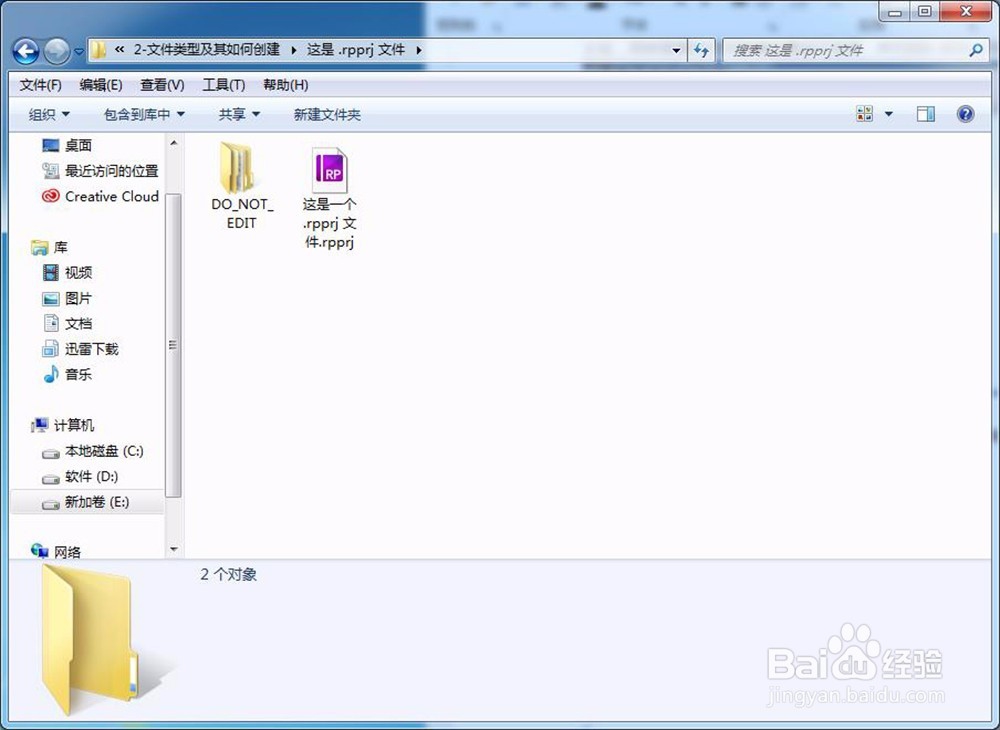
Task: Click the folder icon in address bar
Action: [x=98, y=50]
